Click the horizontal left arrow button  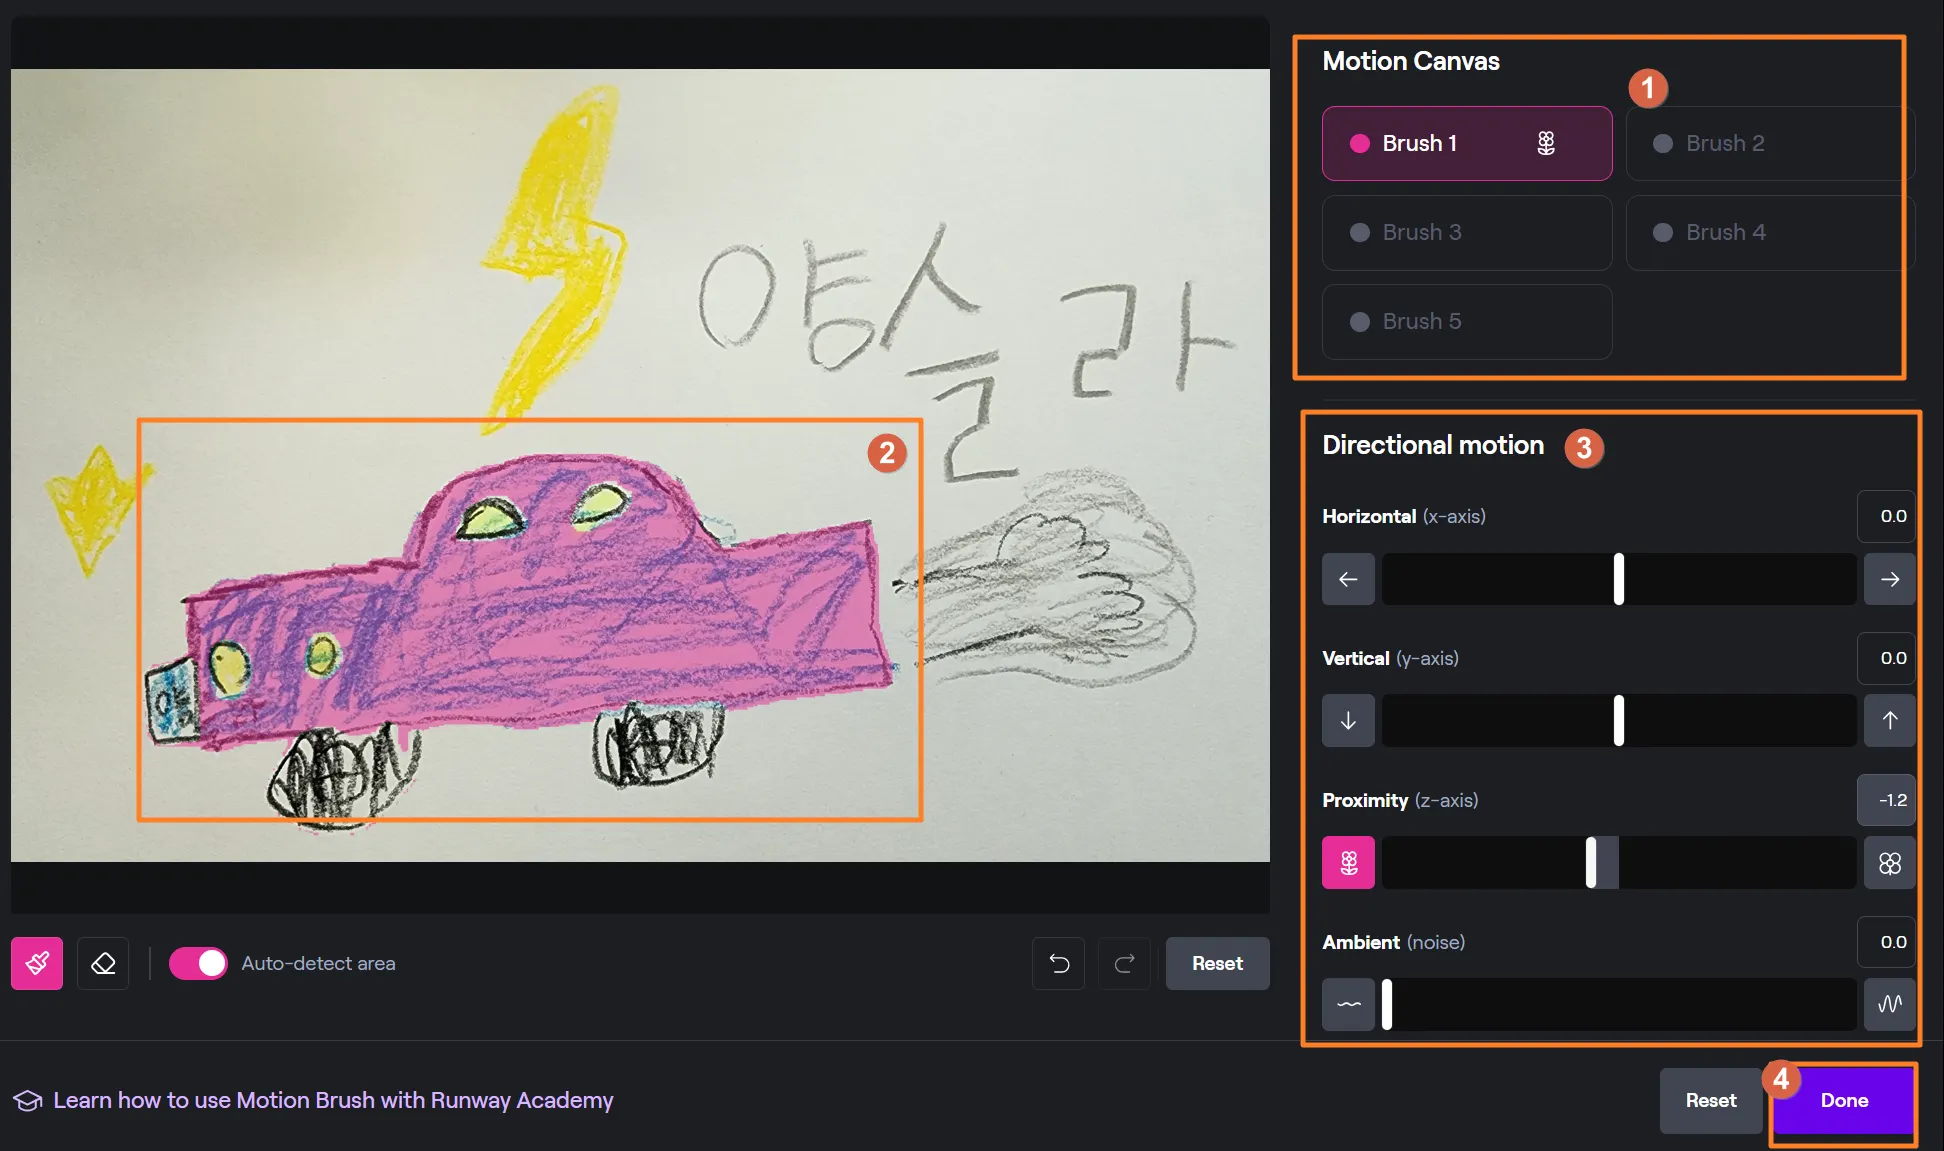coord(1348,579)
